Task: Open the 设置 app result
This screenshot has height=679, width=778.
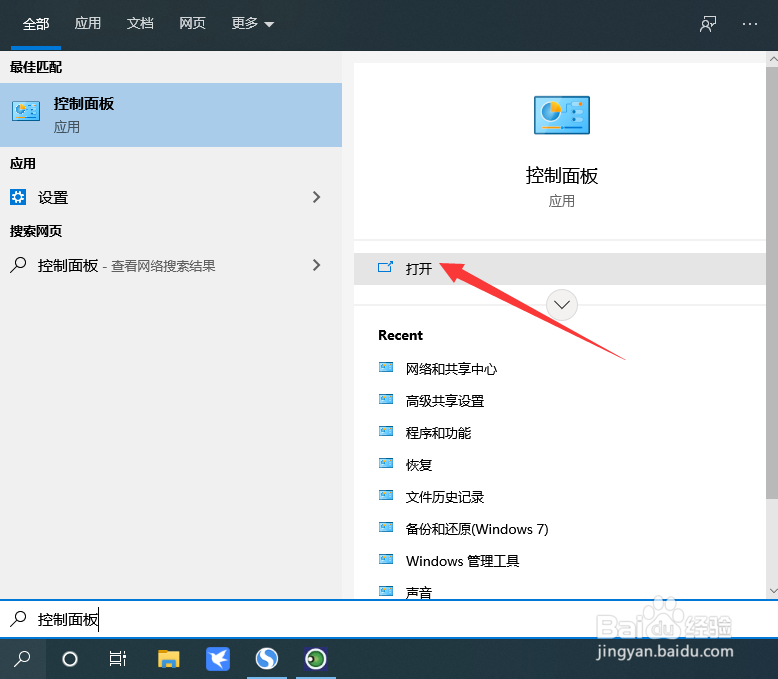Action: (171, 198)
